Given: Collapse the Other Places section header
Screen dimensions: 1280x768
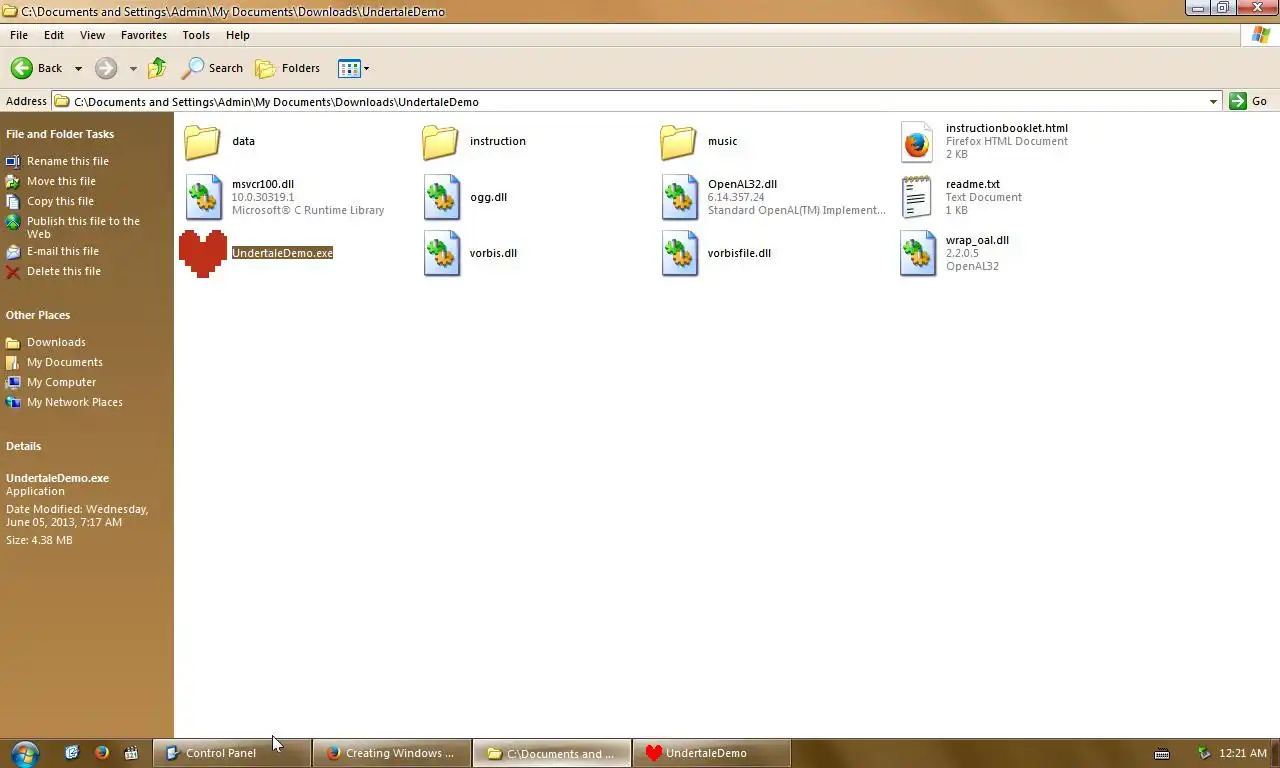Looking at the screenshot, I should pyautogui.click(x=38, y=315).
